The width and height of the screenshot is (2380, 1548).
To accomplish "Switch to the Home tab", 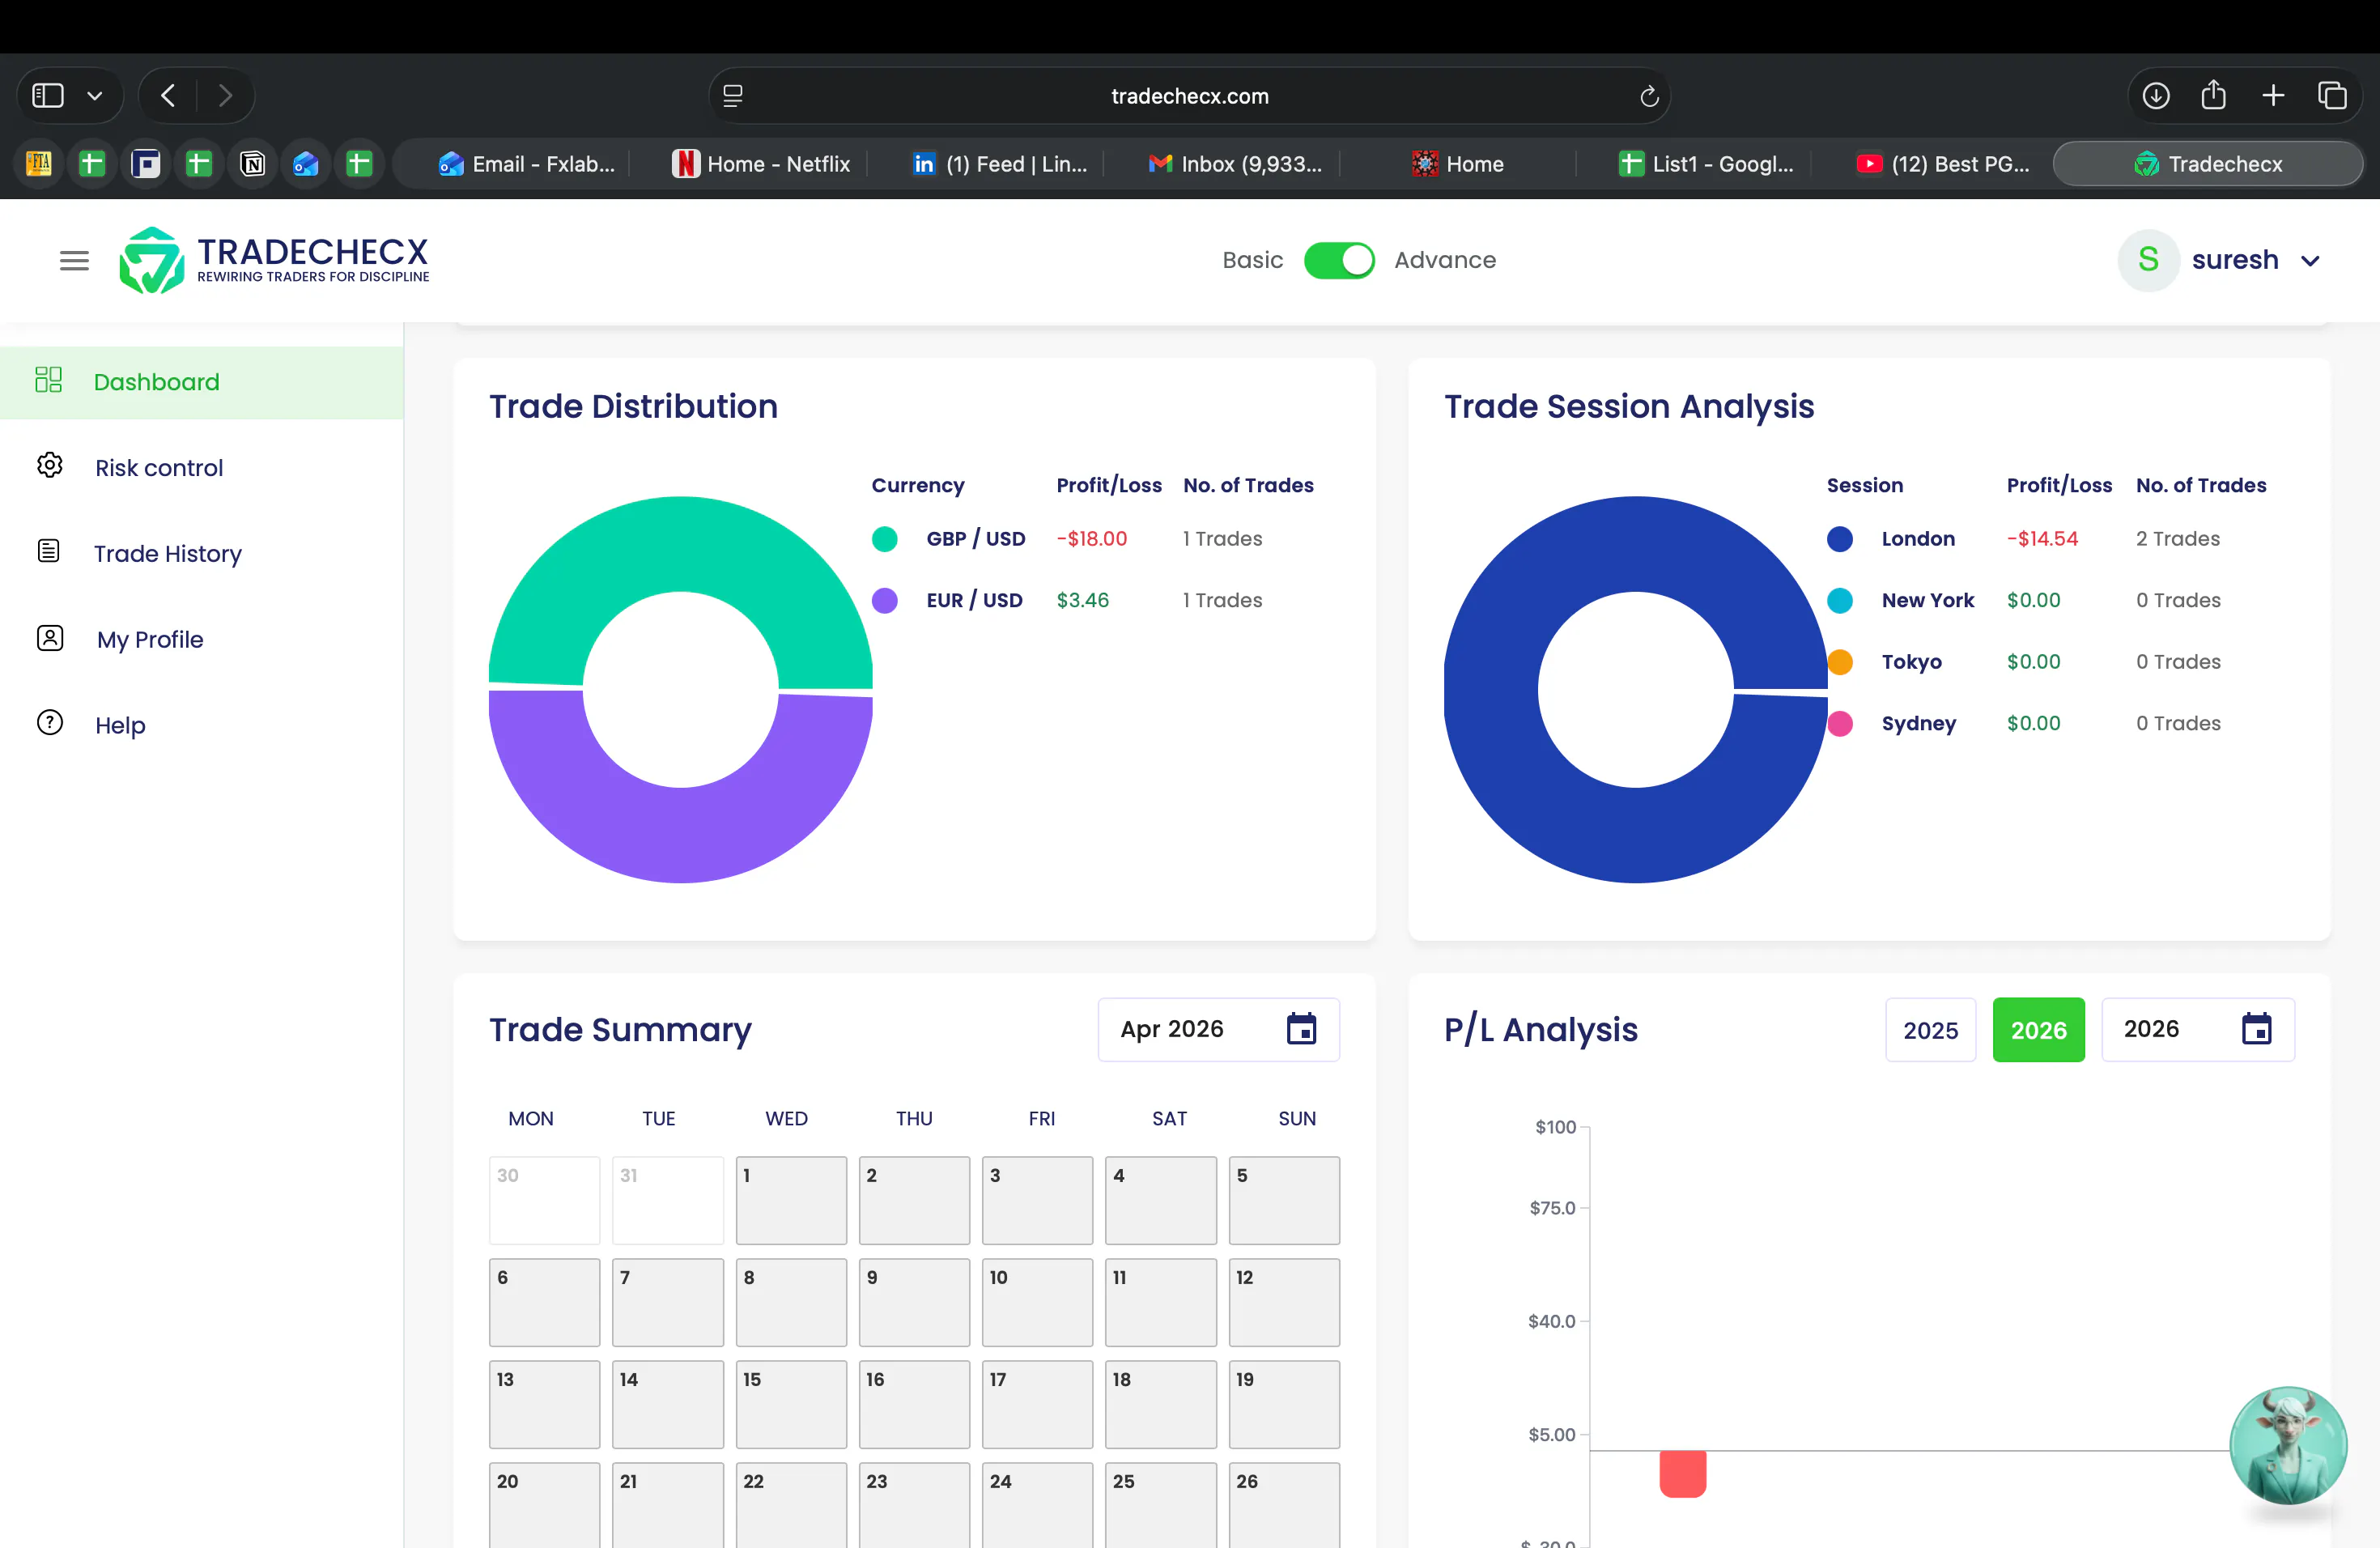I will click(1458, 164).
